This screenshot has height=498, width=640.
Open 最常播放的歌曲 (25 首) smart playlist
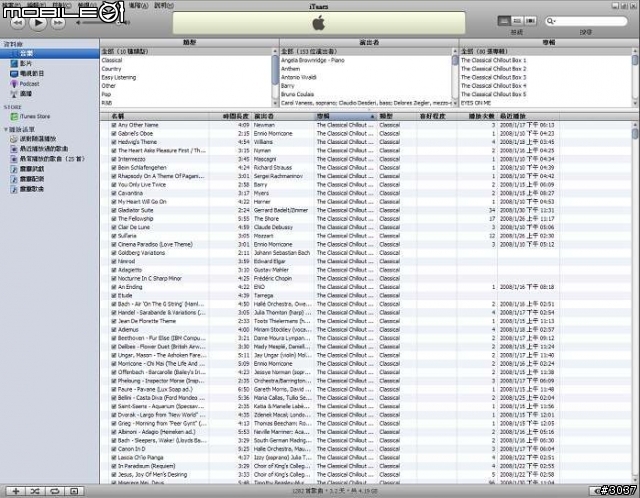point(49,159)
